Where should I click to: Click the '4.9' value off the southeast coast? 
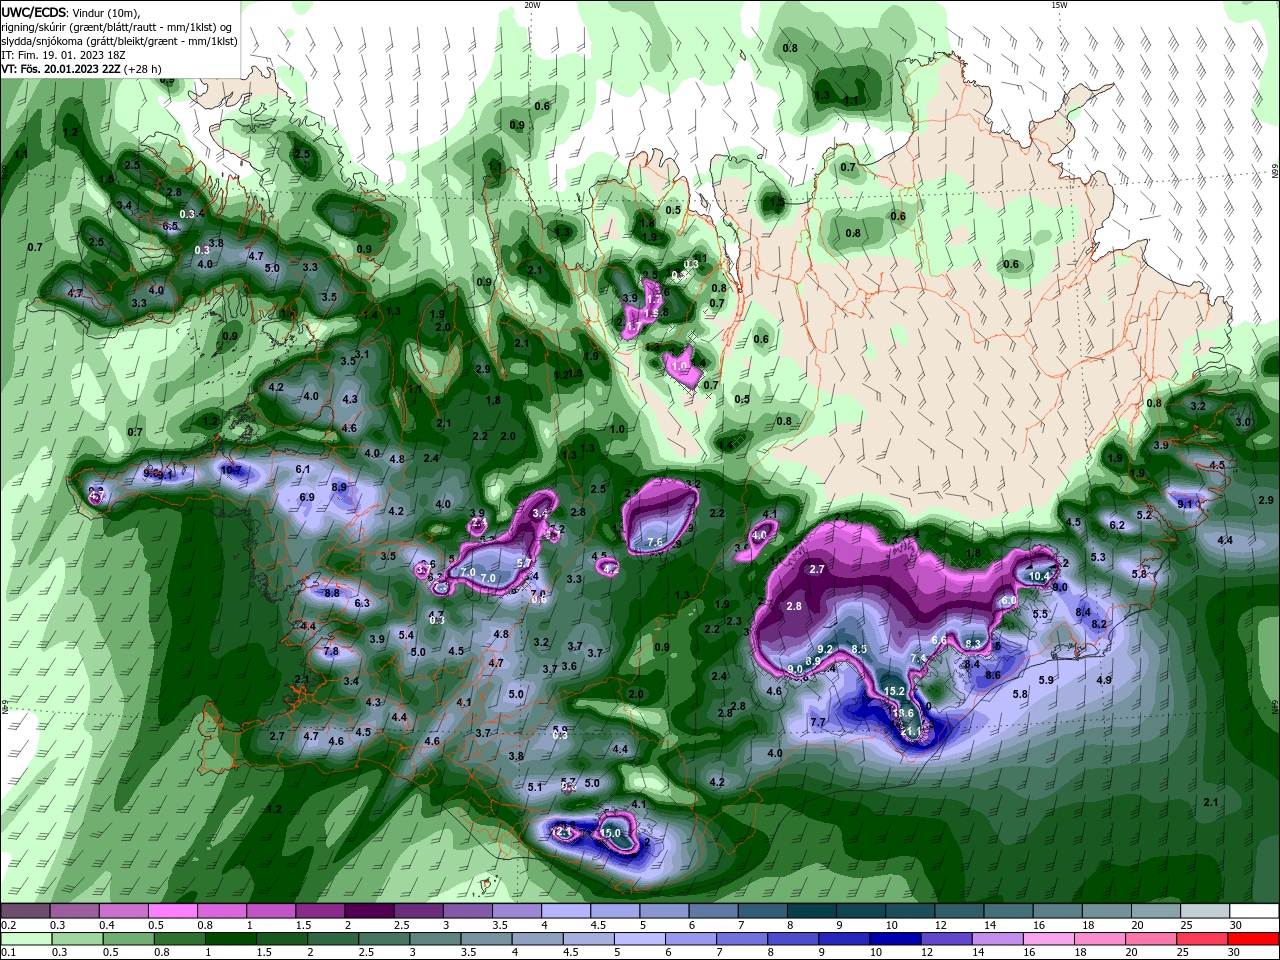[1104, 680]
